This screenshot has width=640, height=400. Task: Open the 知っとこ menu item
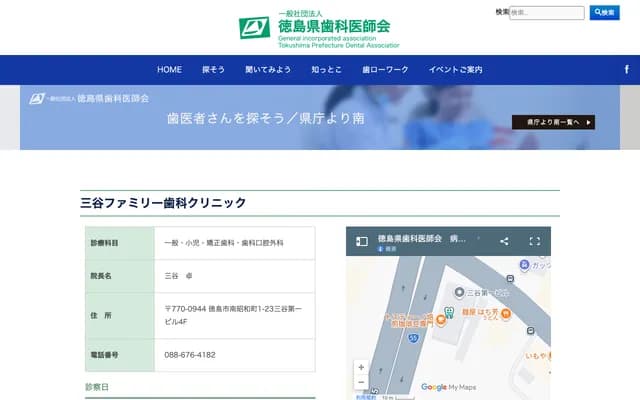pos(326,70)
